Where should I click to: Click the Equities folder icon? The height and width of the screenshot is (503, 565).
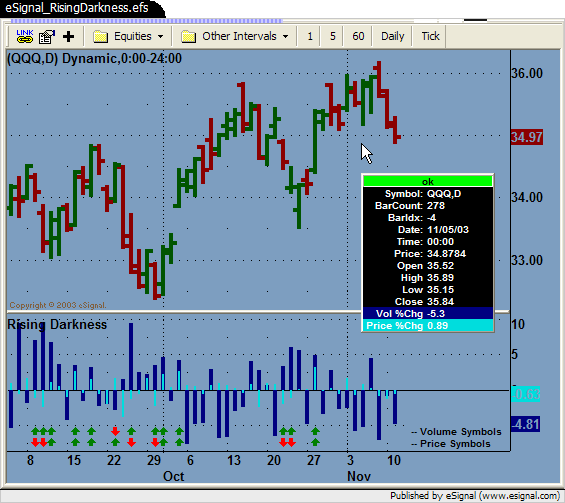pos(101,37)
